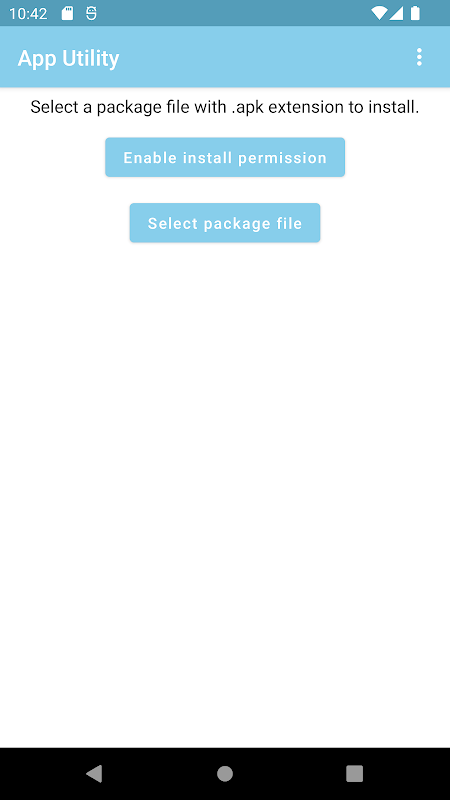
Task: Click the .apk instruction text line
Action: [225, 107]
